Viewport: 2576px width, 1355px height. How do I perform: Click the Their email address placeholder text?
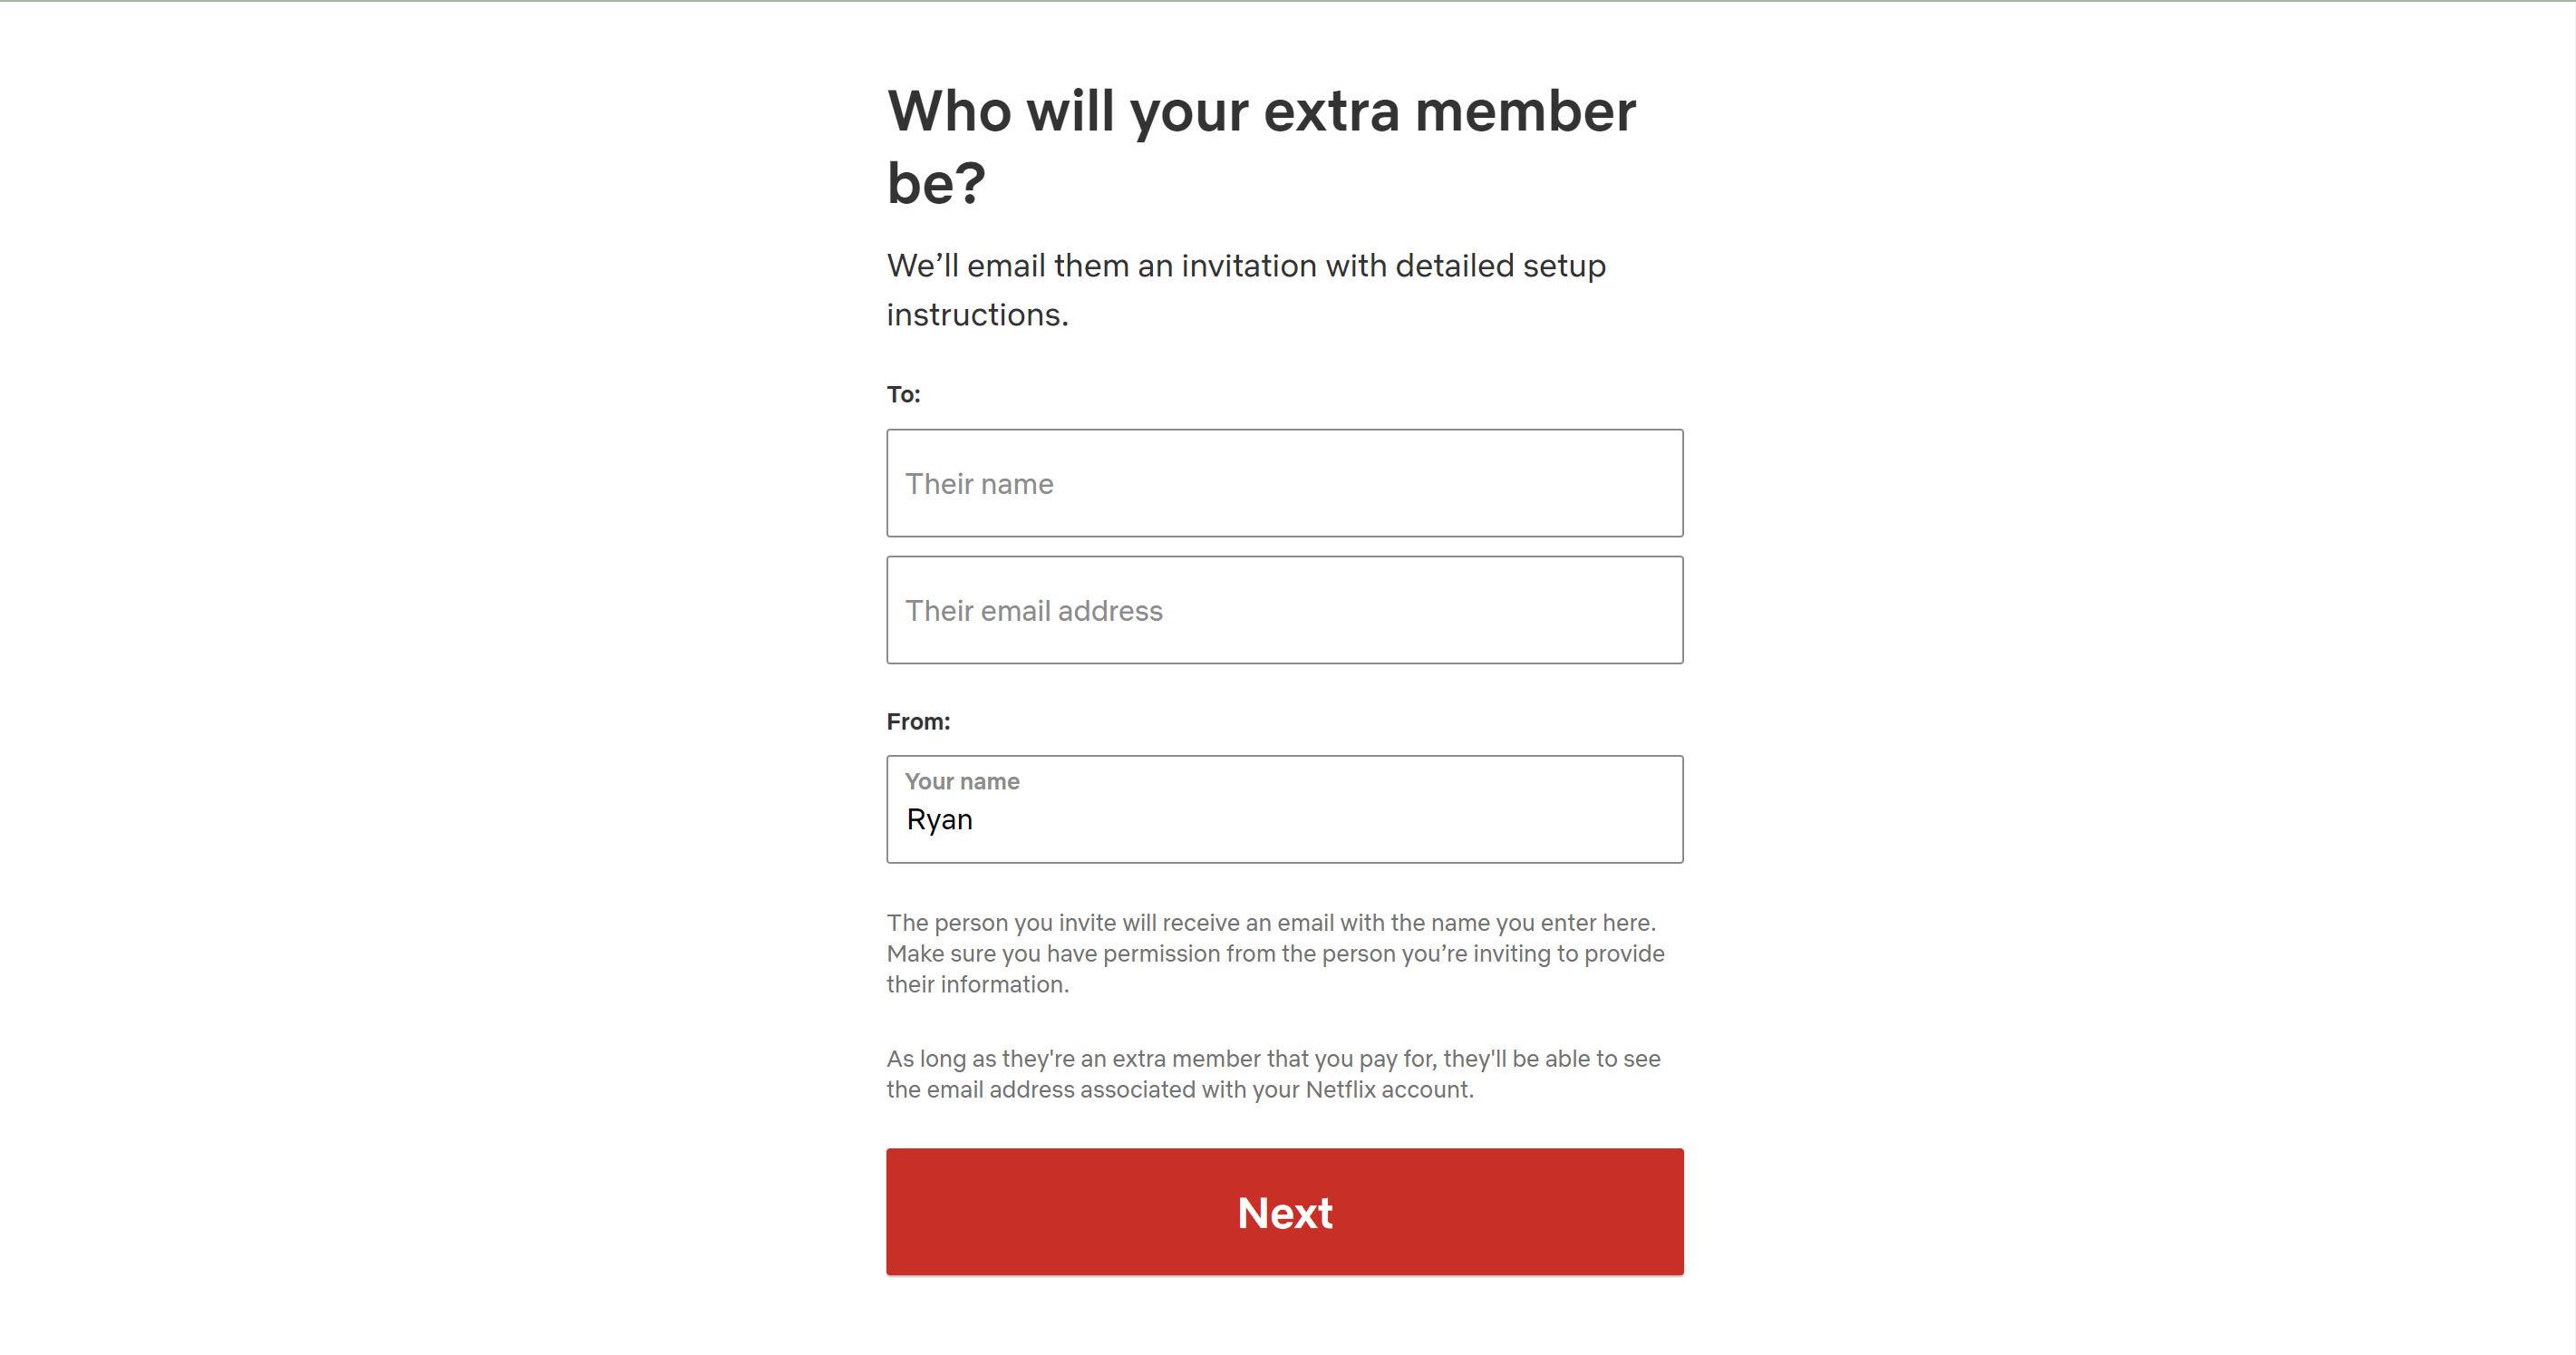pos(1034,610)
